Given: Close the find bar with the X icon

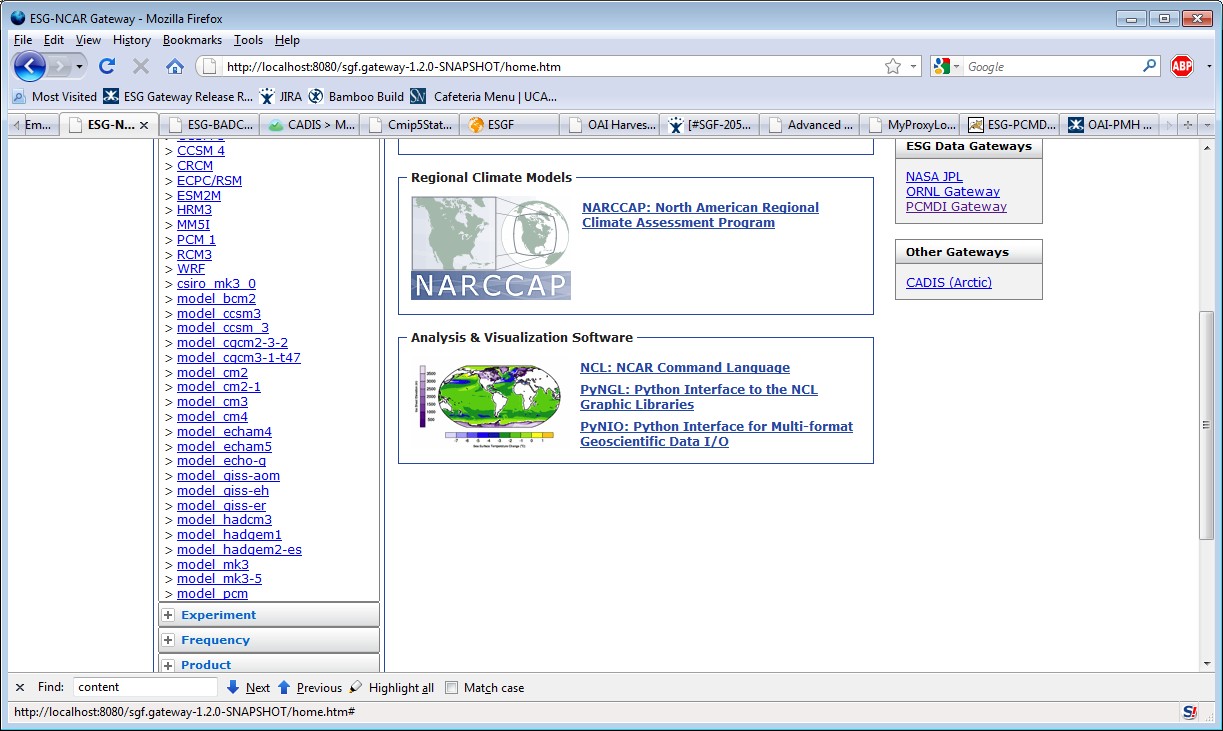Looking at the screenshot, I should coord(20,687).
